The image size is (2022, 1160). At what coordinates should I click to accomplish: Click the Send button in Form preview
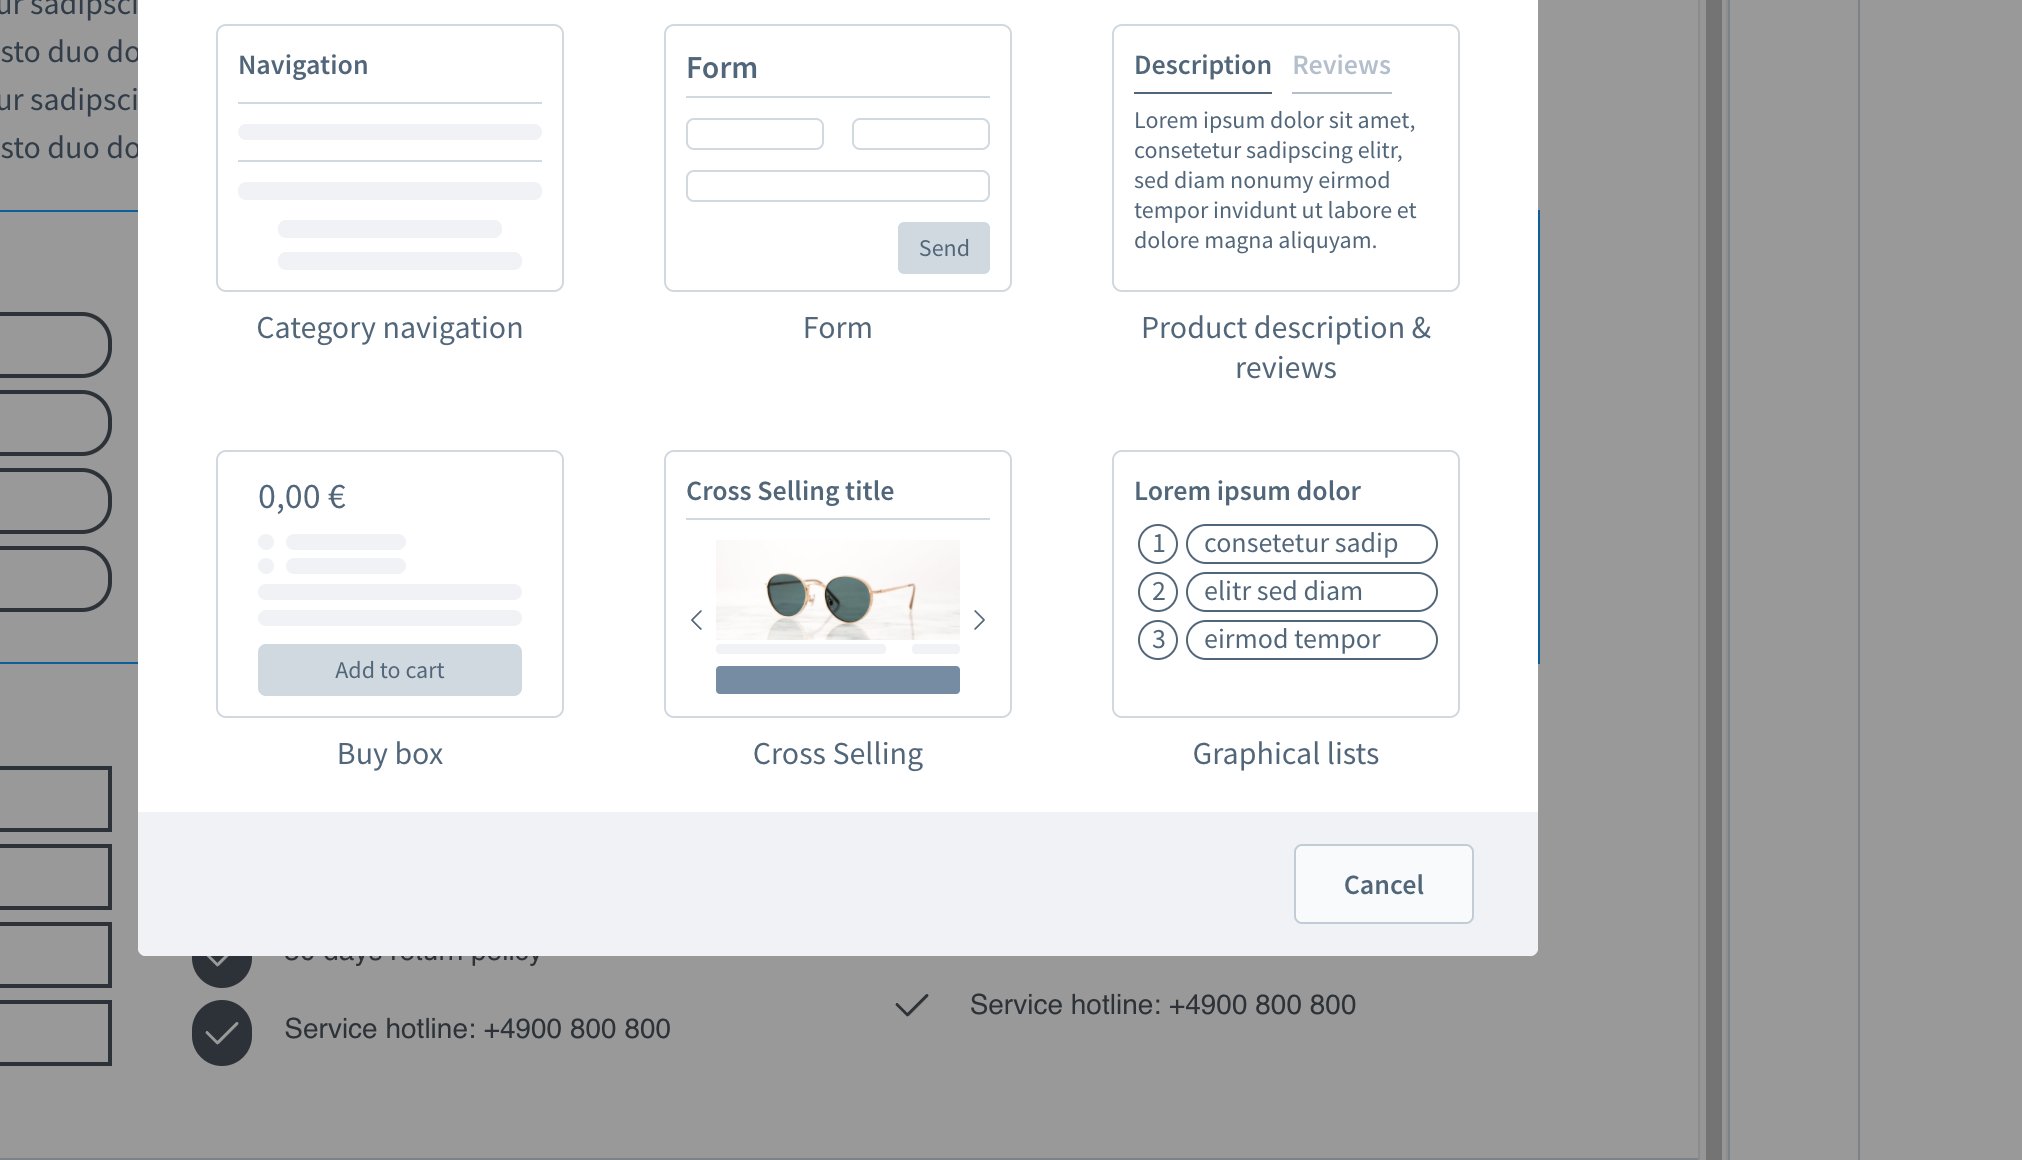click(x=944, y=247)
